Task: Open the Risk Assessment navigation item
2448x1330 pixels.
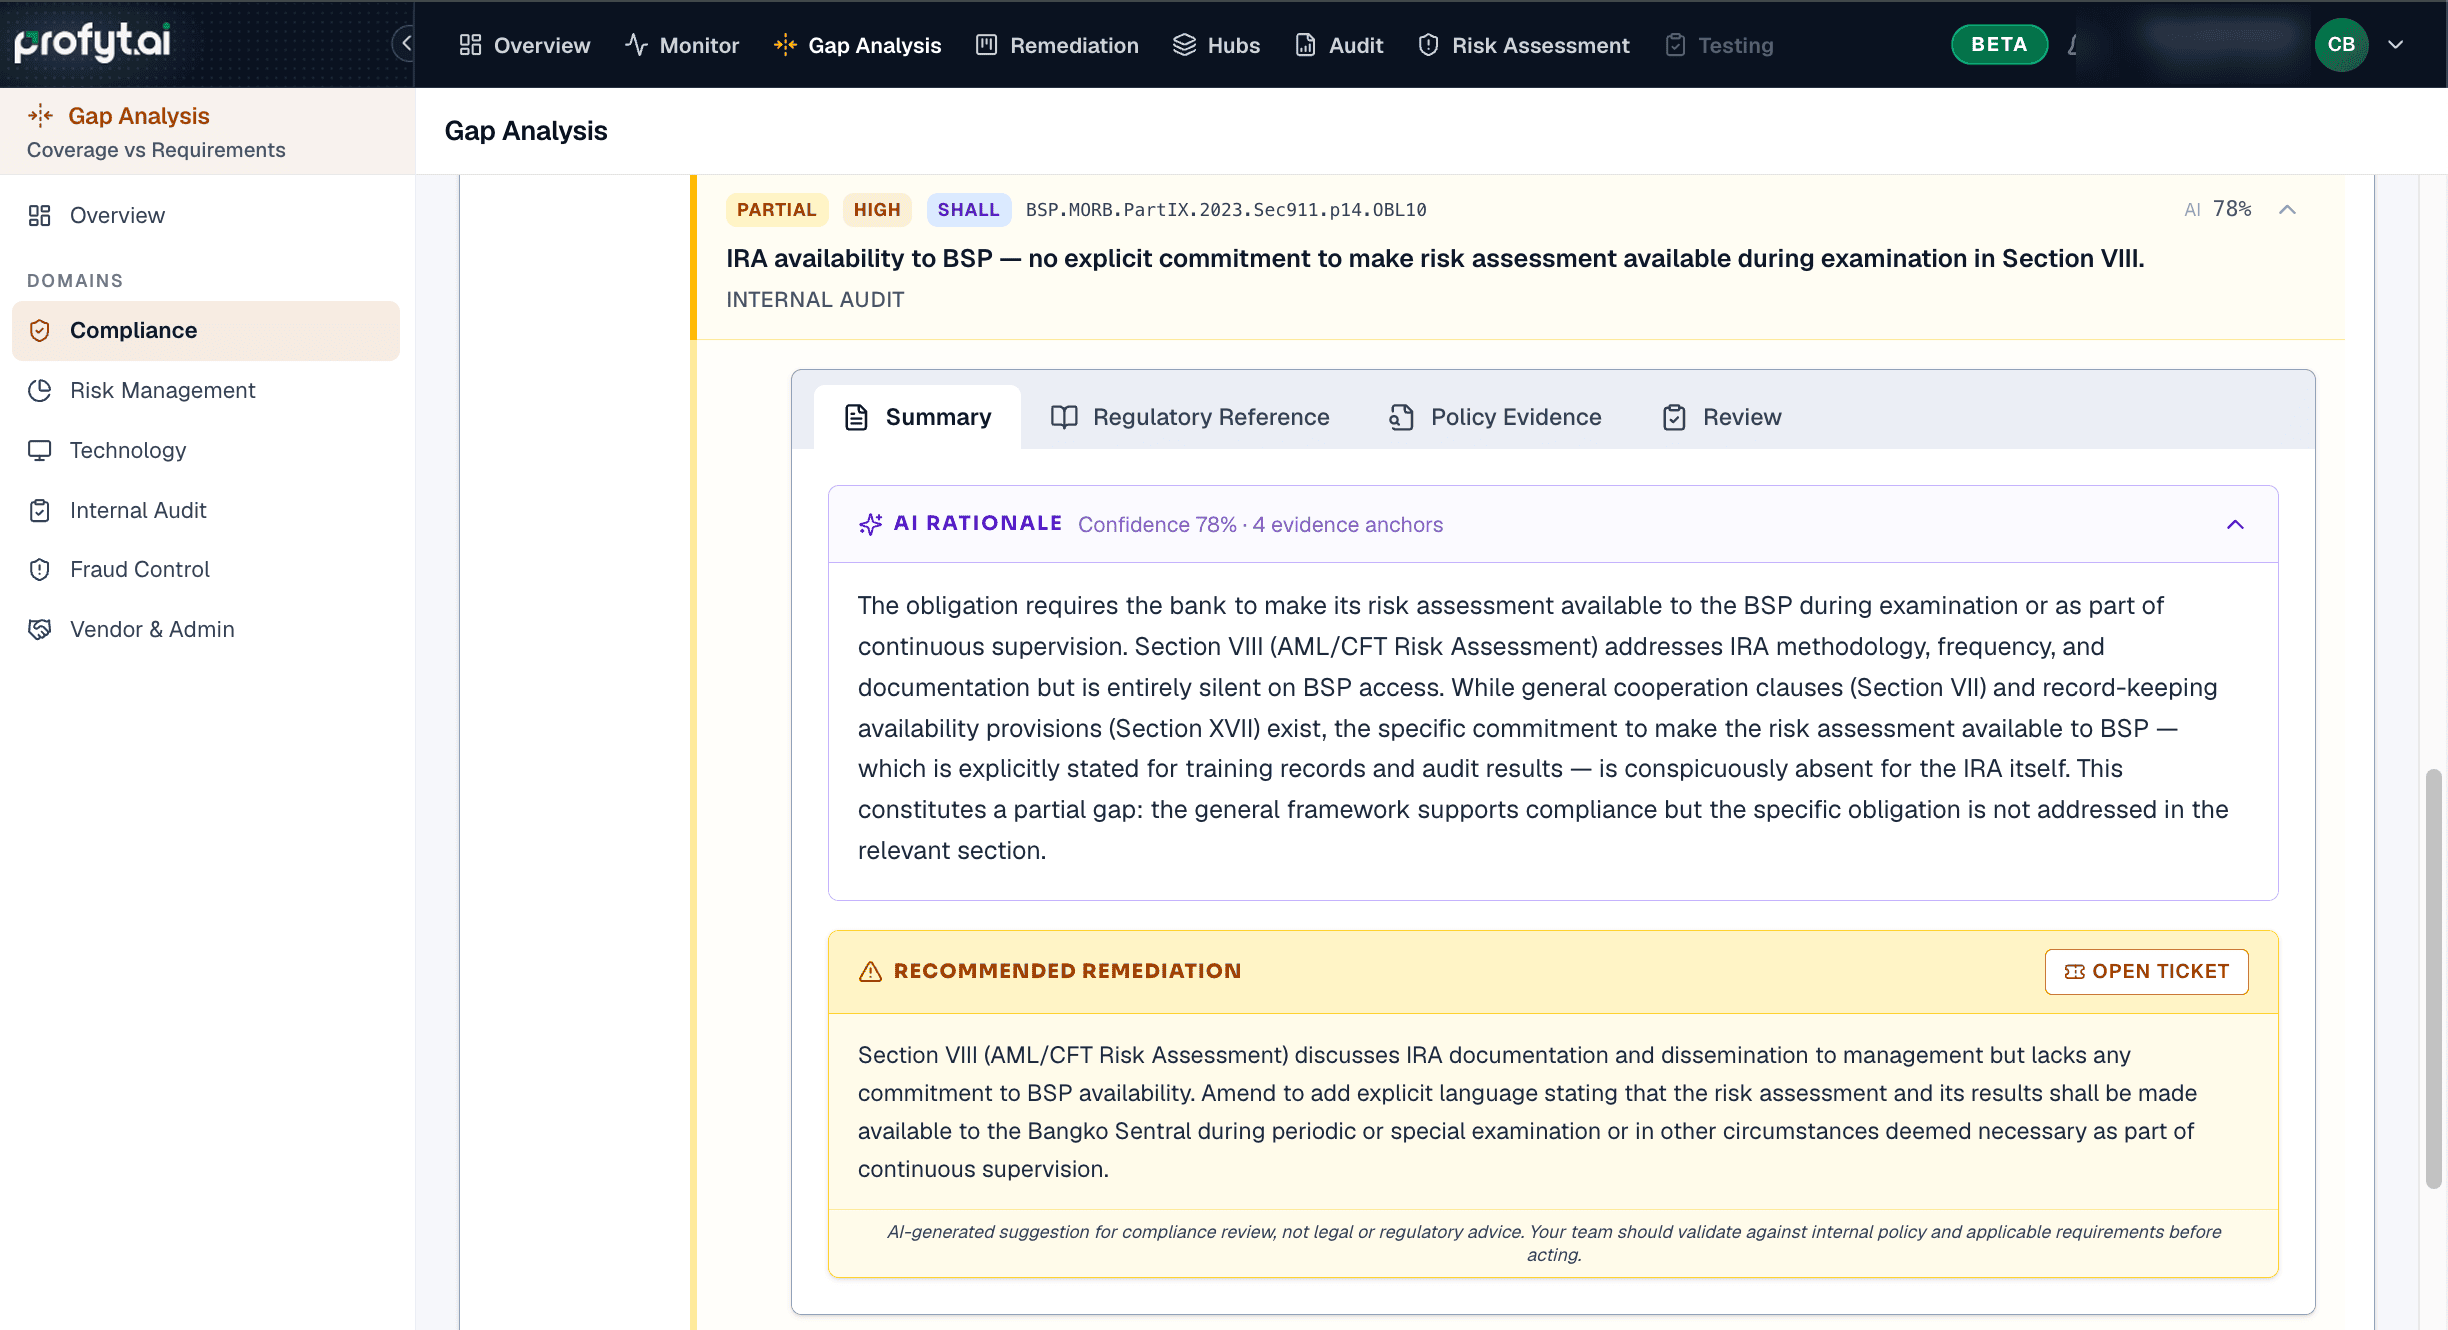Action: pyautogui.click(x=1524, y=45)
